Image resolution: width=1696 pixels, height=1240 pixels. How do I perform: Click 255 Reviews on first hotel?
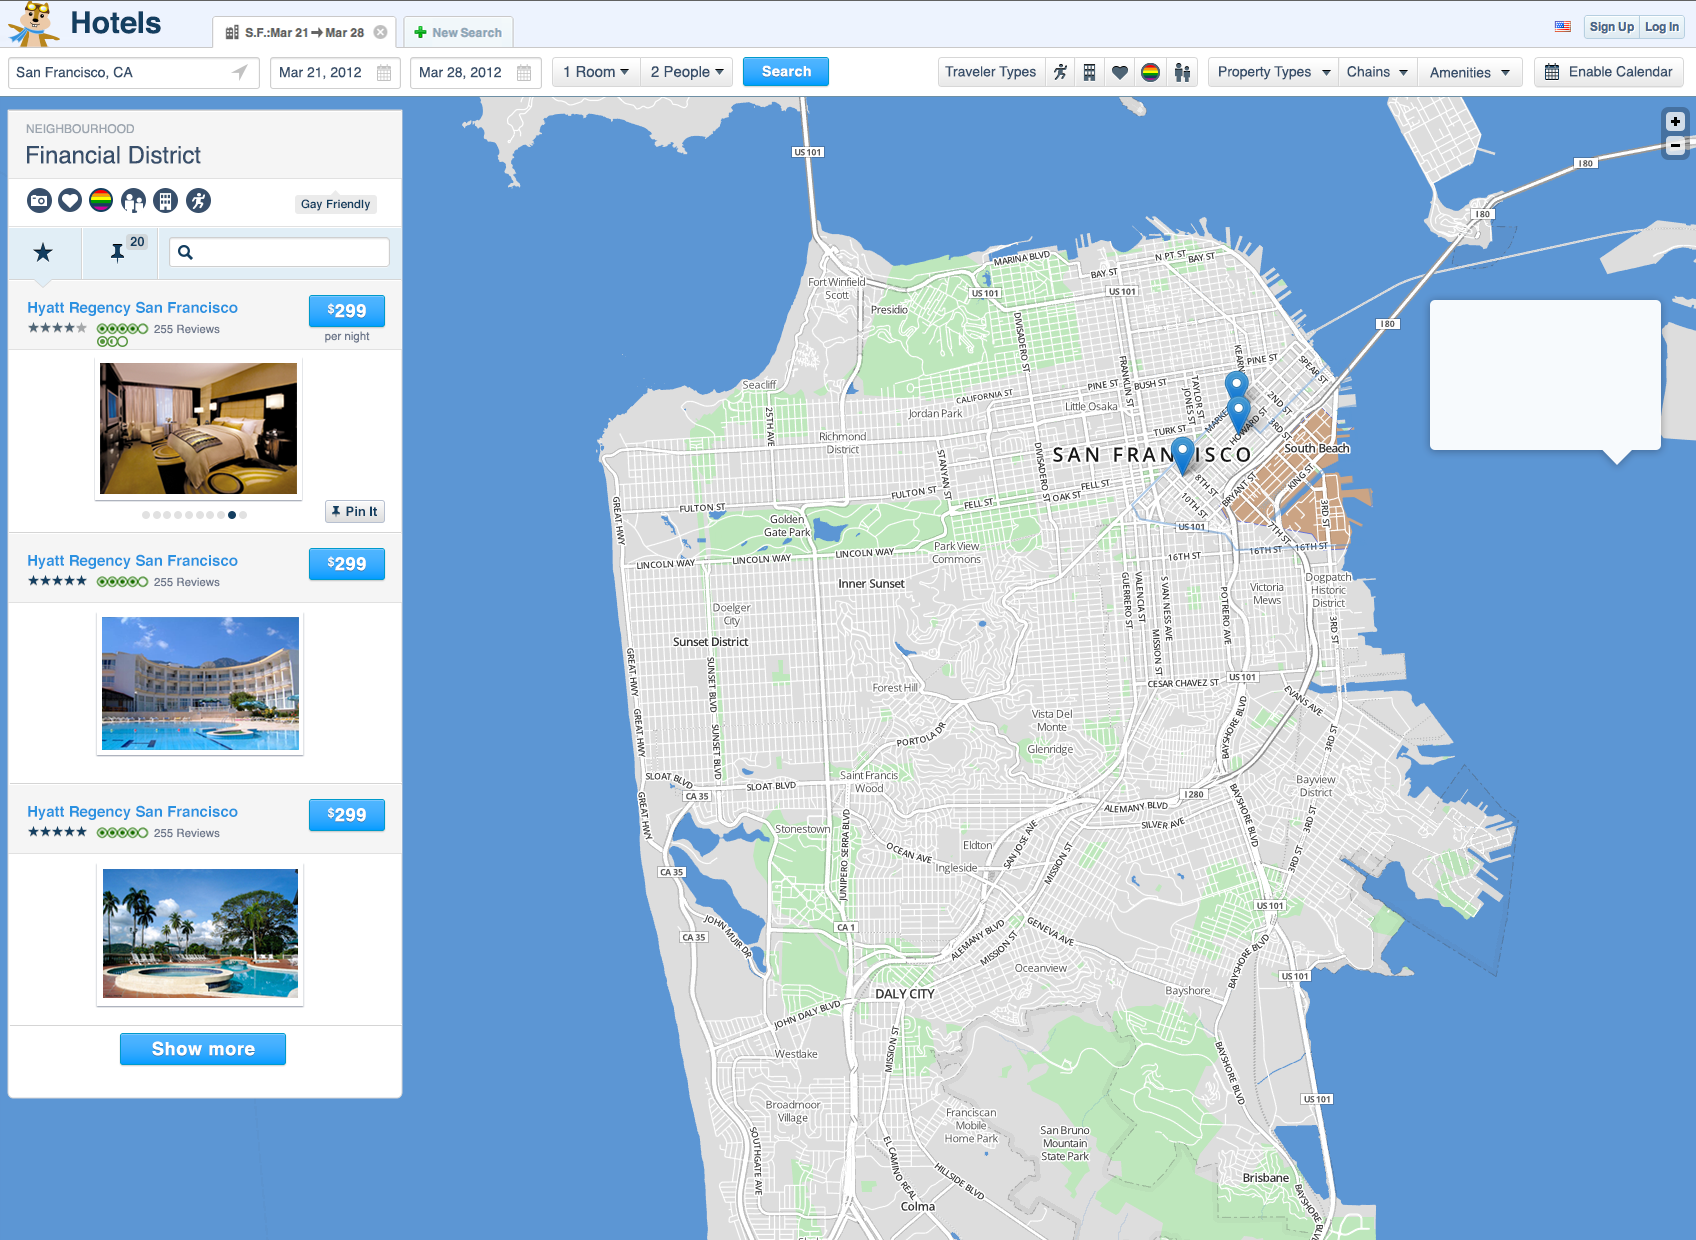click(186, 329)
